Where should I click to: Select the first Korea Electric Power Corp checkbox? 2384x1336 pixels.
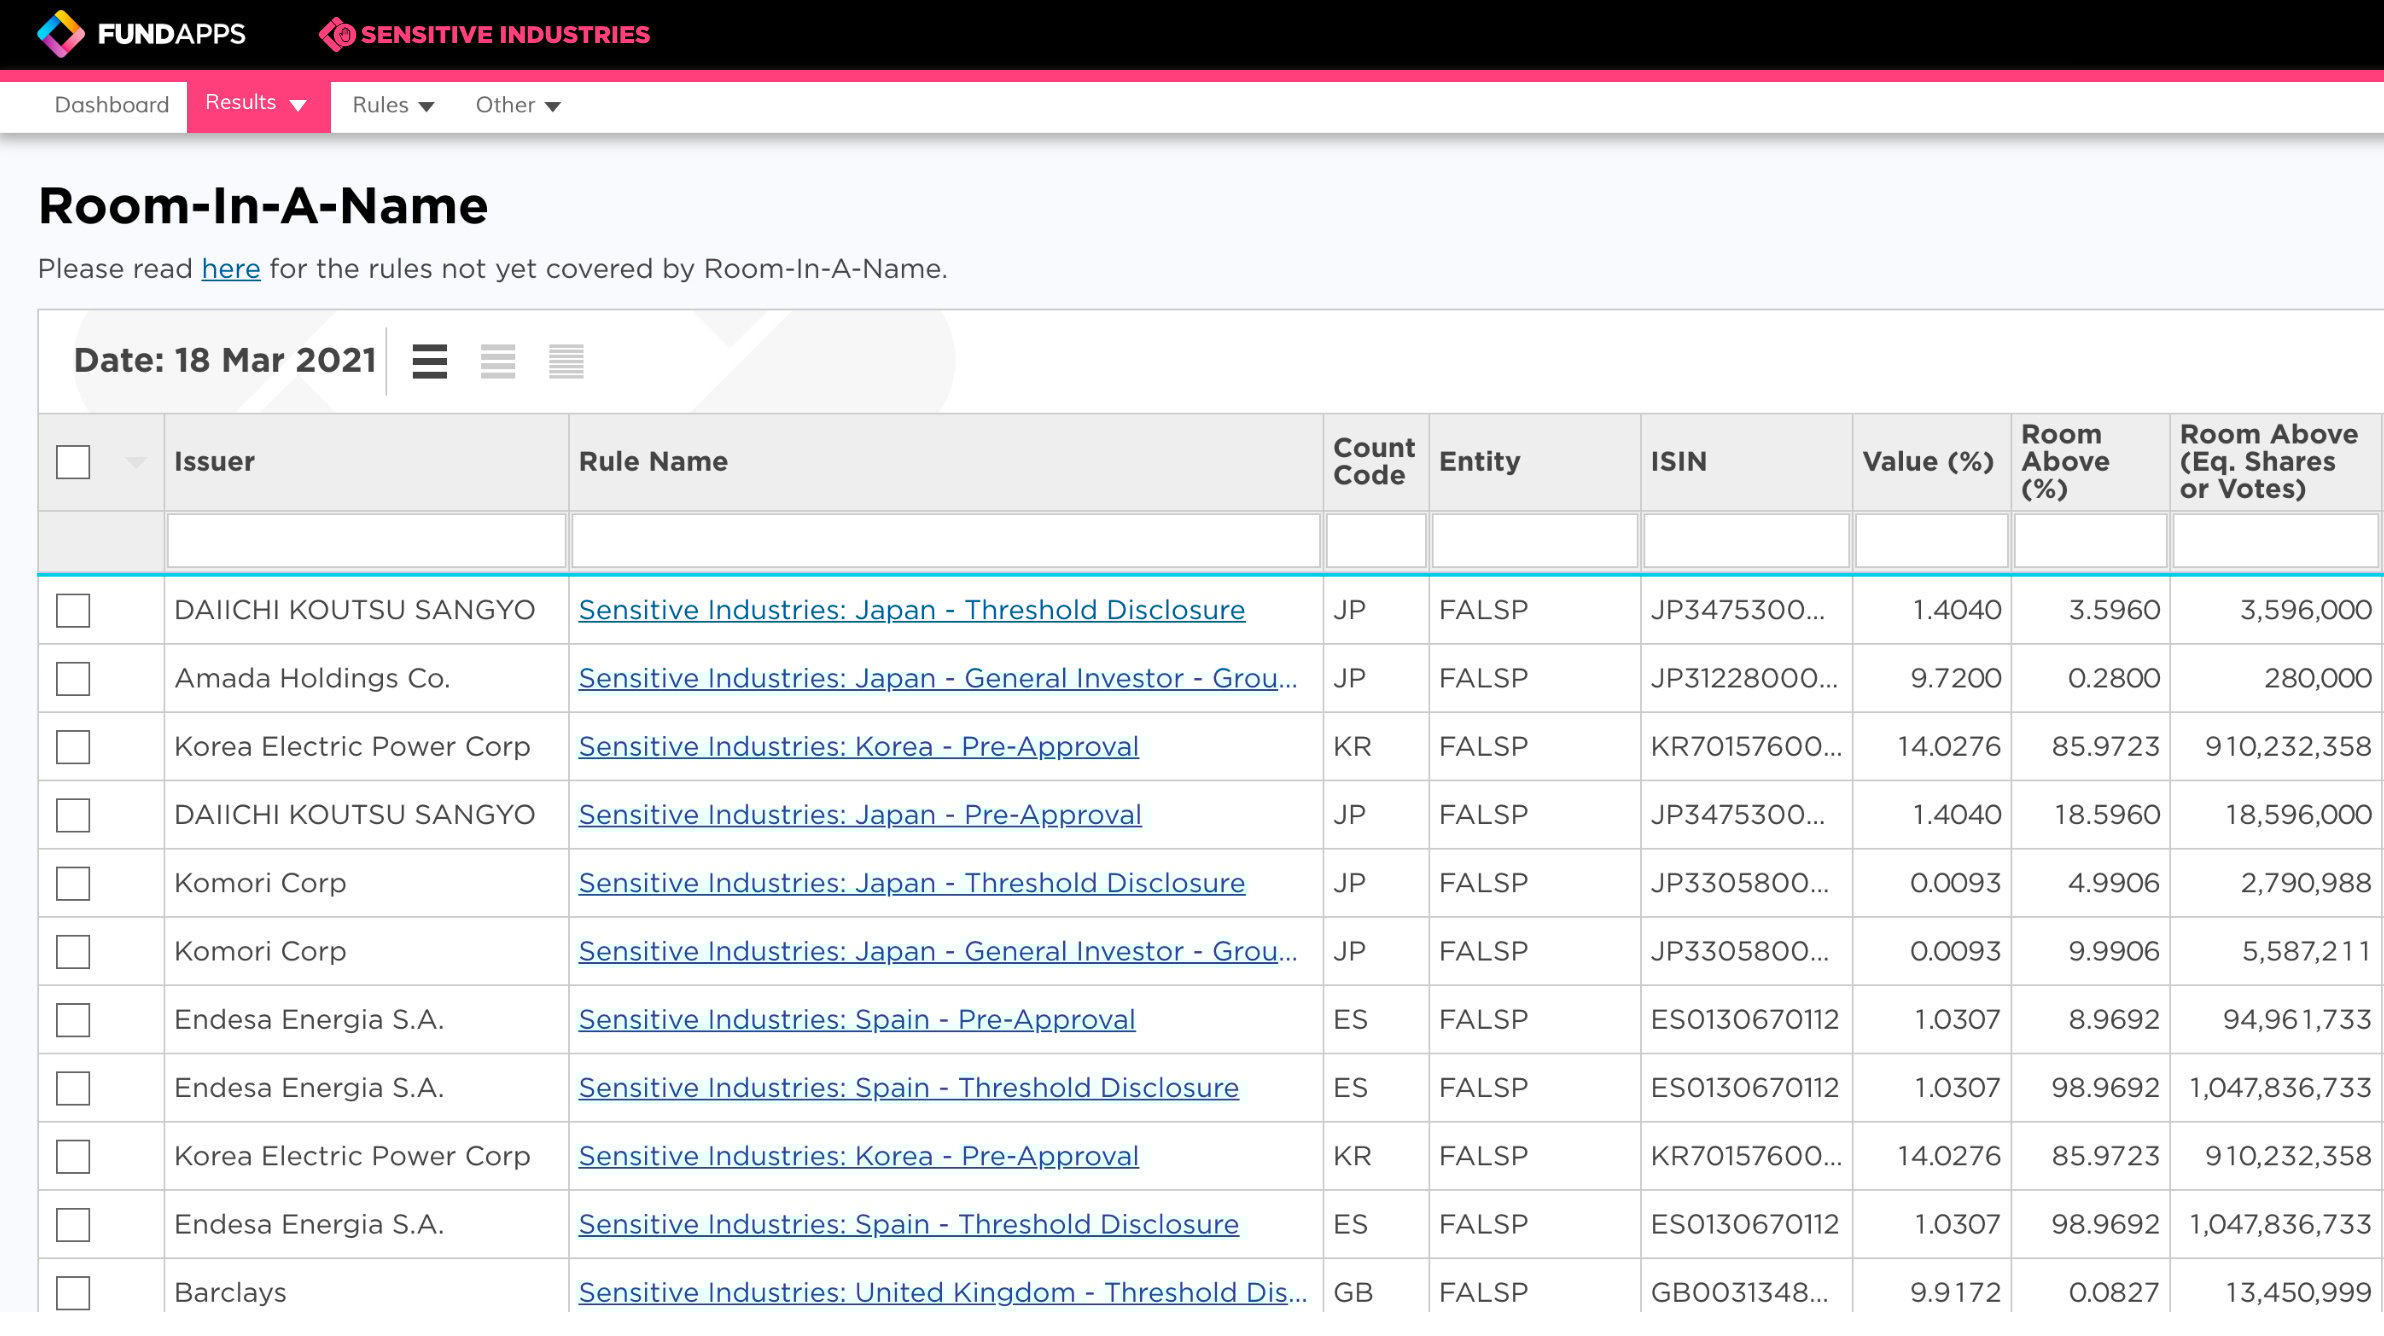pos(73,747)
